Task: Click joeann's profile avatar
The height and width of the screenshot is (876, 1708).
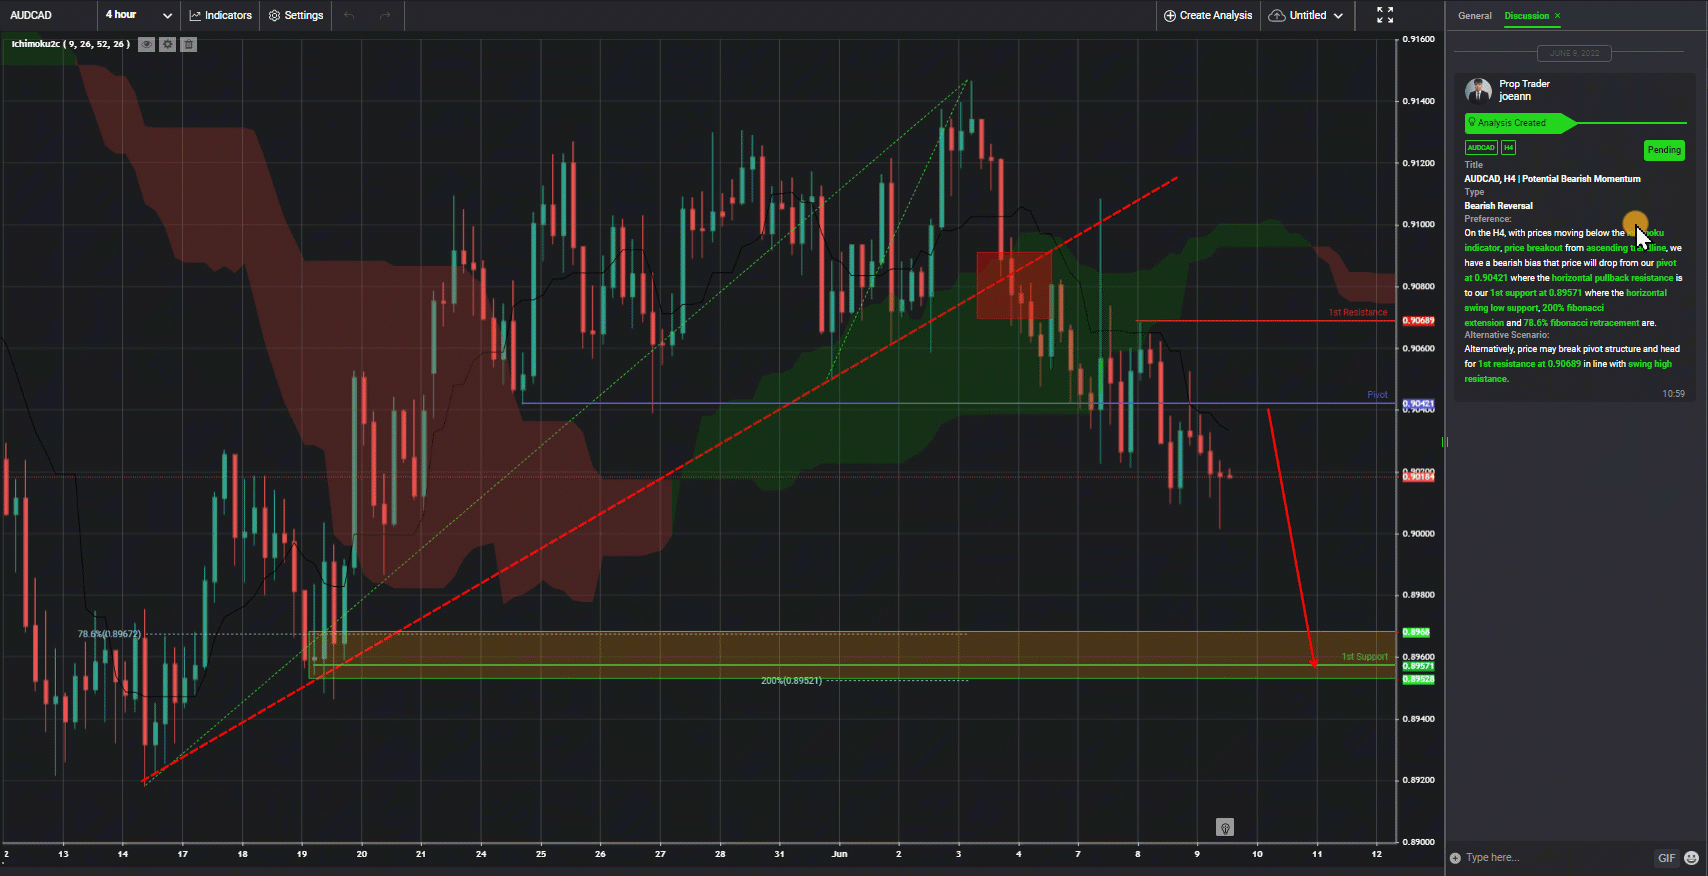Action: [1478, 91]
